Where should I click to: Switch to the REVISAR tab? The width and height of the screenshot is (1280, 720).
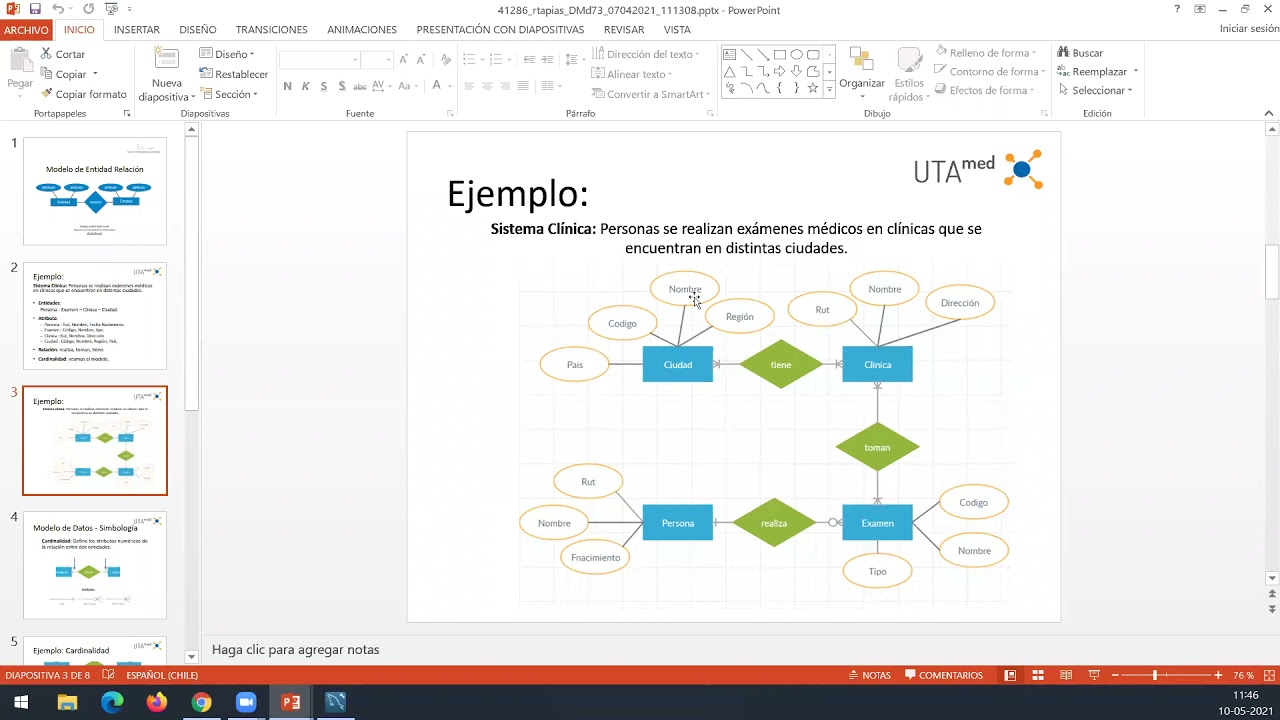pyautogui.click(x=624, y=29)
